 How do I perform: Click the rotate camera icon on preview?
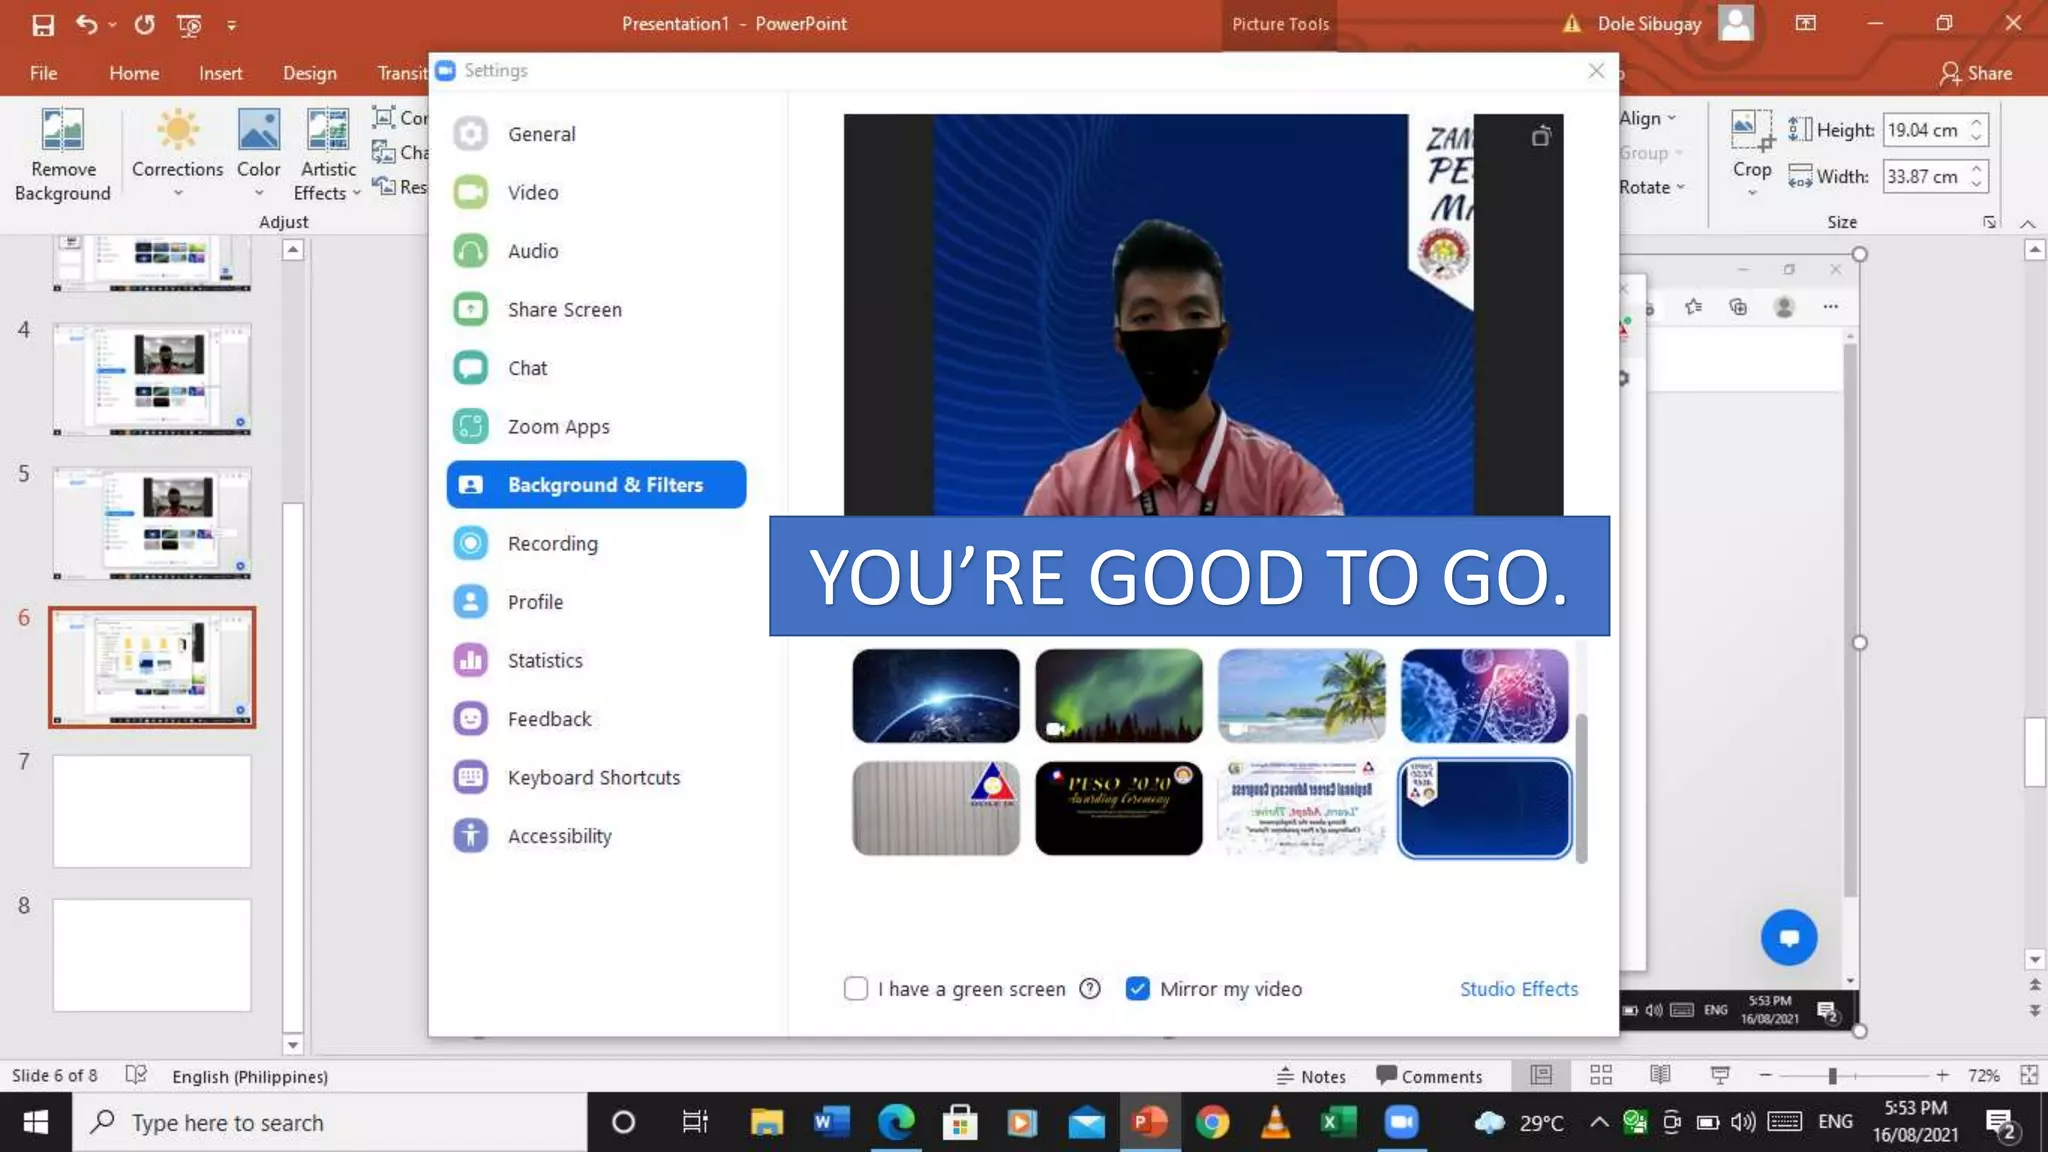coord(1540,137)
